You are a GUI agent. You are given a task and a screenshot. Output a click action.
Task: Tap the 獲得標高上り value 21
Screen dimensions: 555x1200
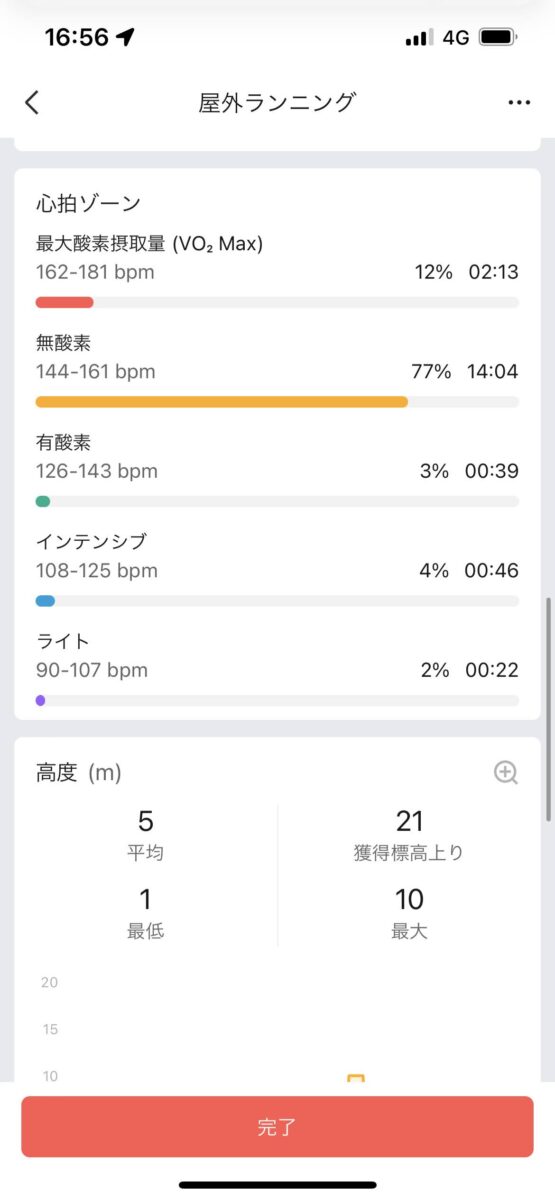click(410, 821)
